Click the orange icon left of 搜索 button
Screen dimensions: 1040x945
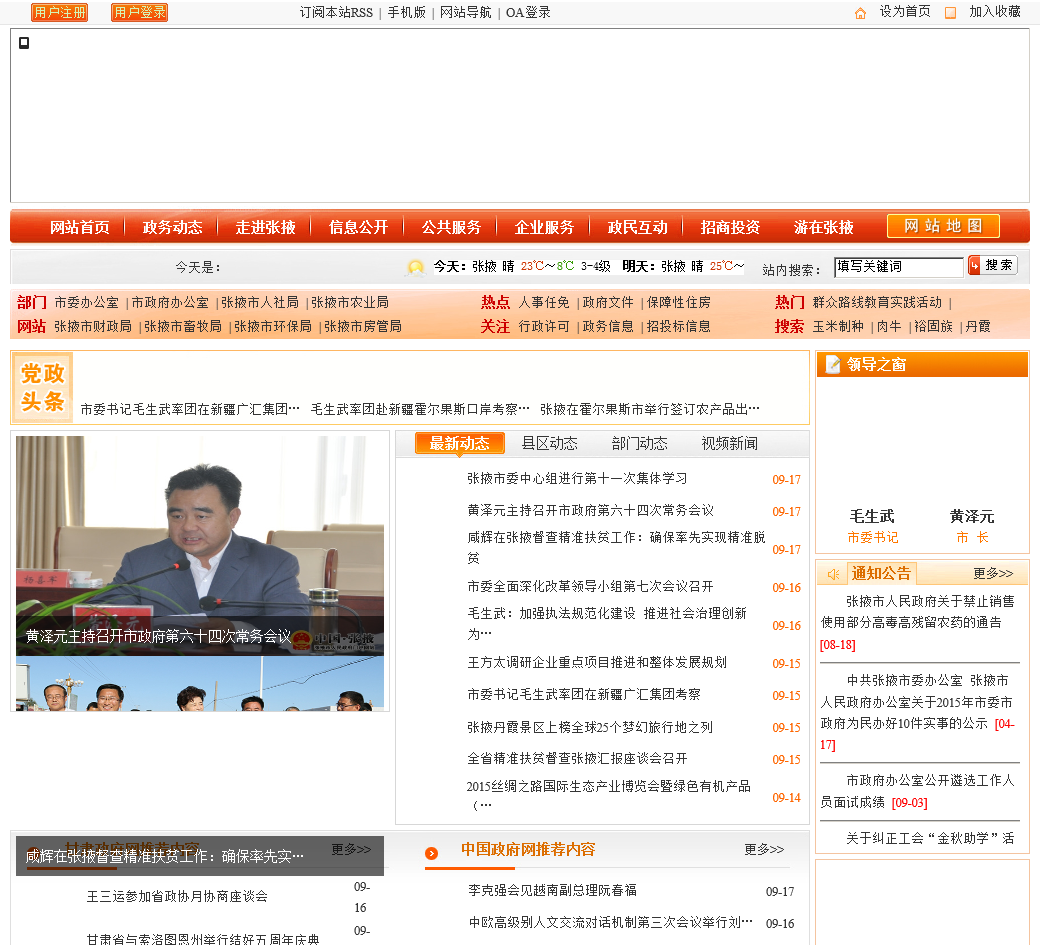coord(974,265)
